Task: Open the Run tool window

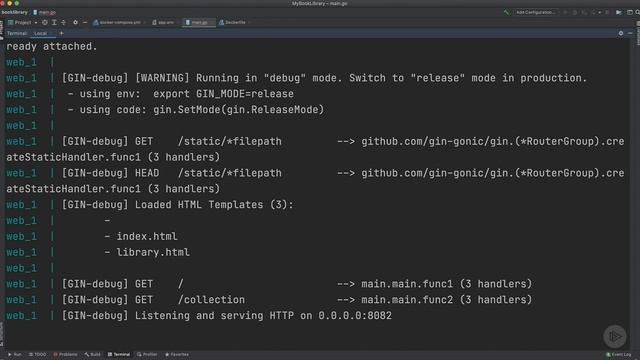Action: tap(15, 354)
